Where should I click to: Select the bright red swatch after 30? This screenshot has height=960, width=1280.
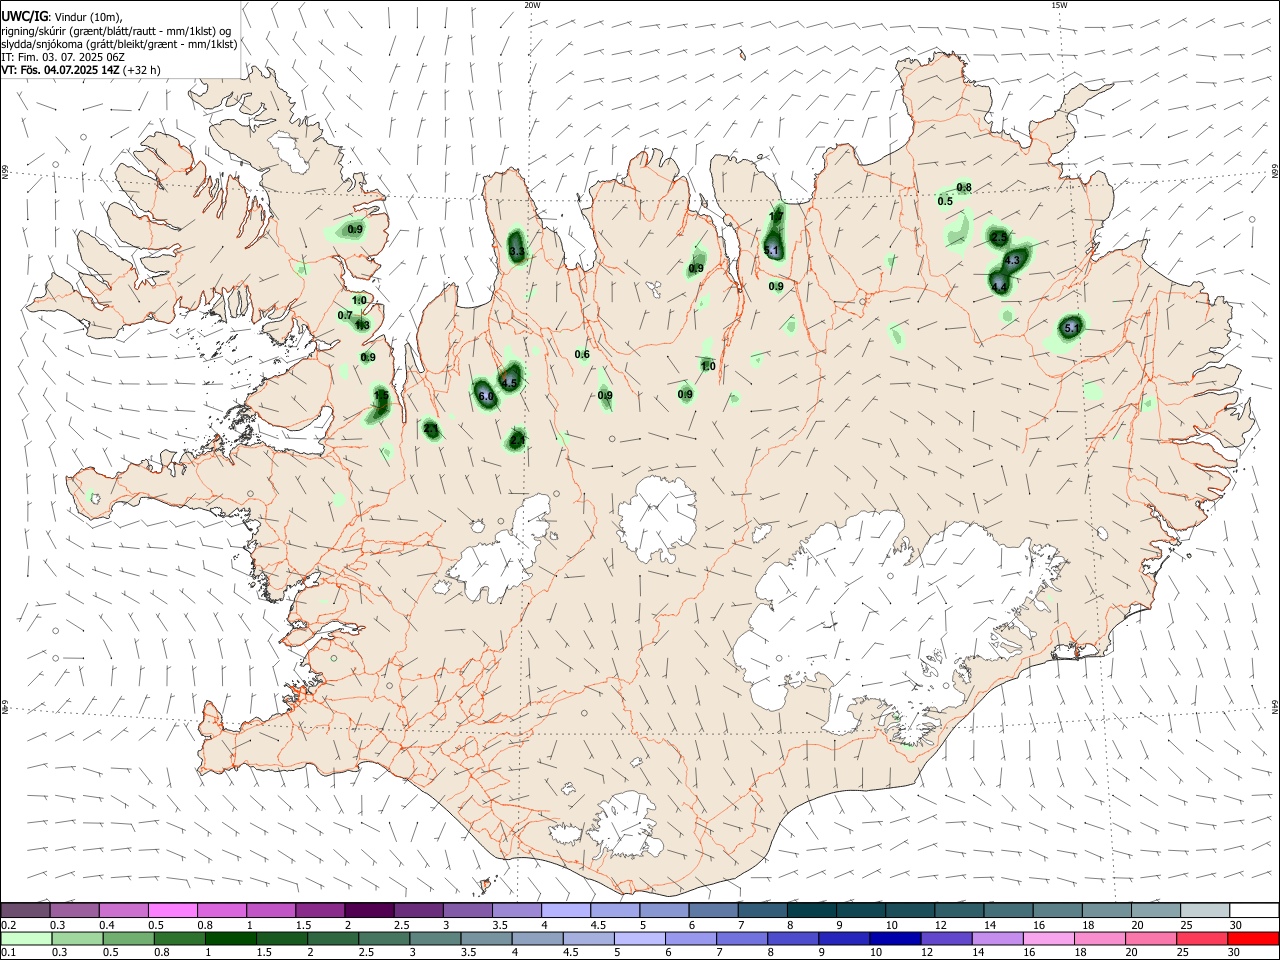click(1253, 939)
